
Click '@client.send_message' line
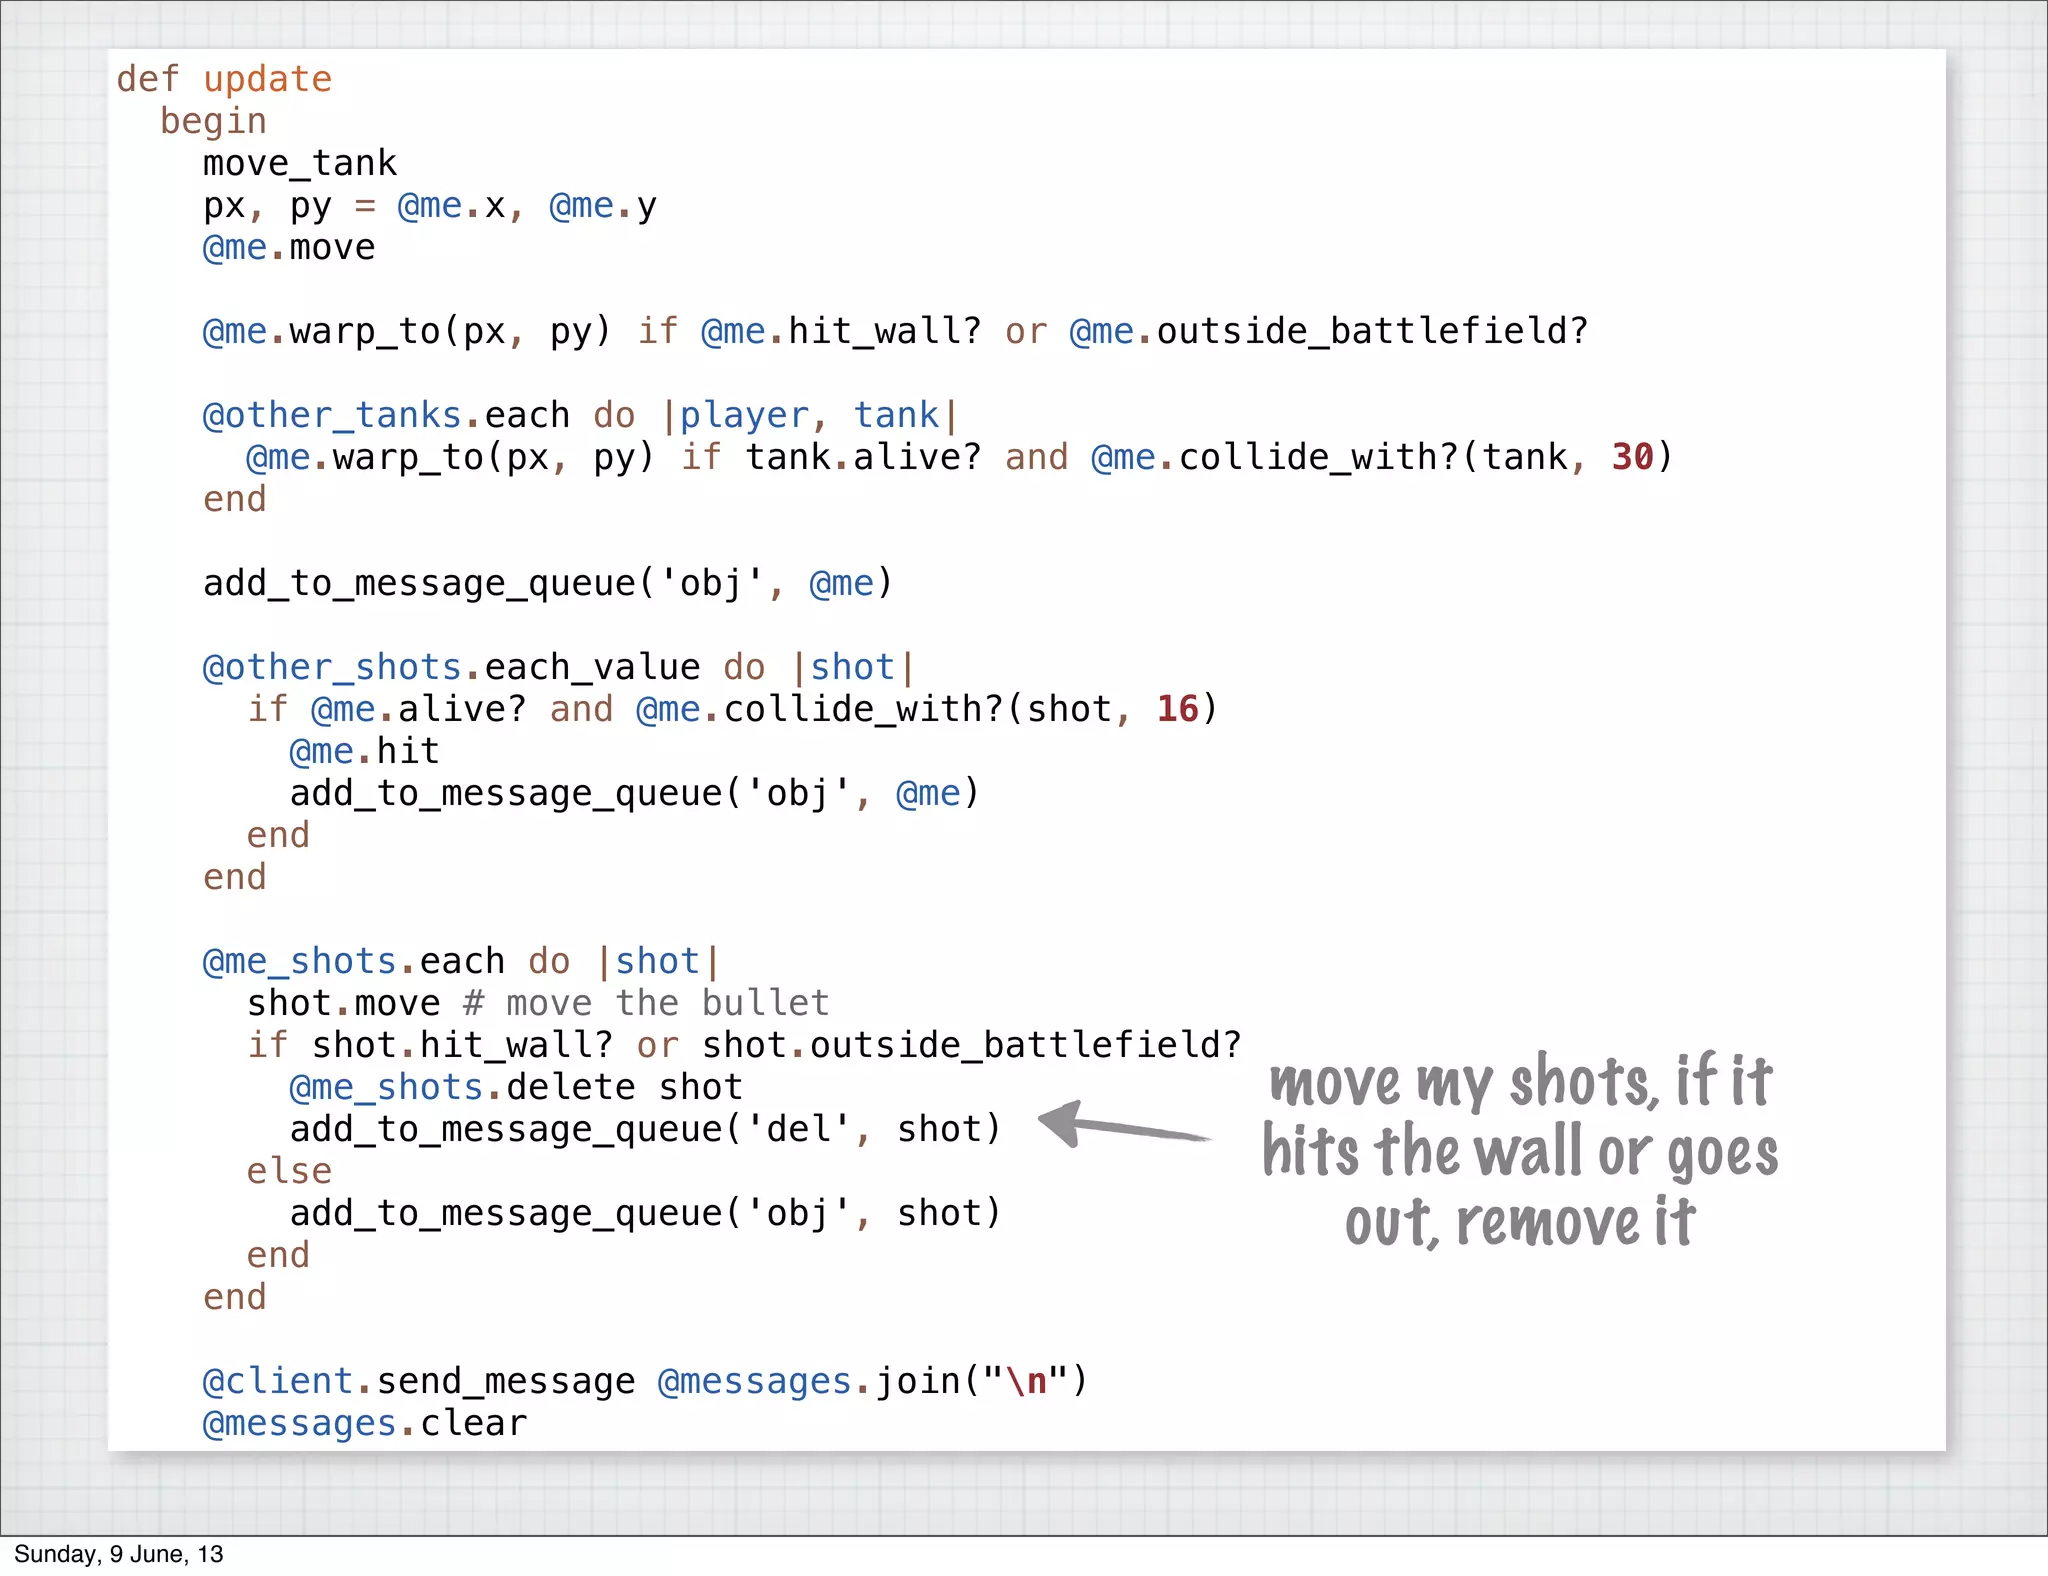point(418,1381)
